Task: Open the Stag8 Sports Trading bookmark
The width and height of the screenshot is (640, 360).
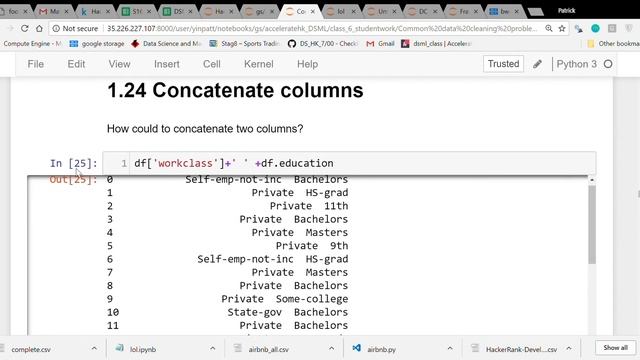Action: tap(244, 43)
